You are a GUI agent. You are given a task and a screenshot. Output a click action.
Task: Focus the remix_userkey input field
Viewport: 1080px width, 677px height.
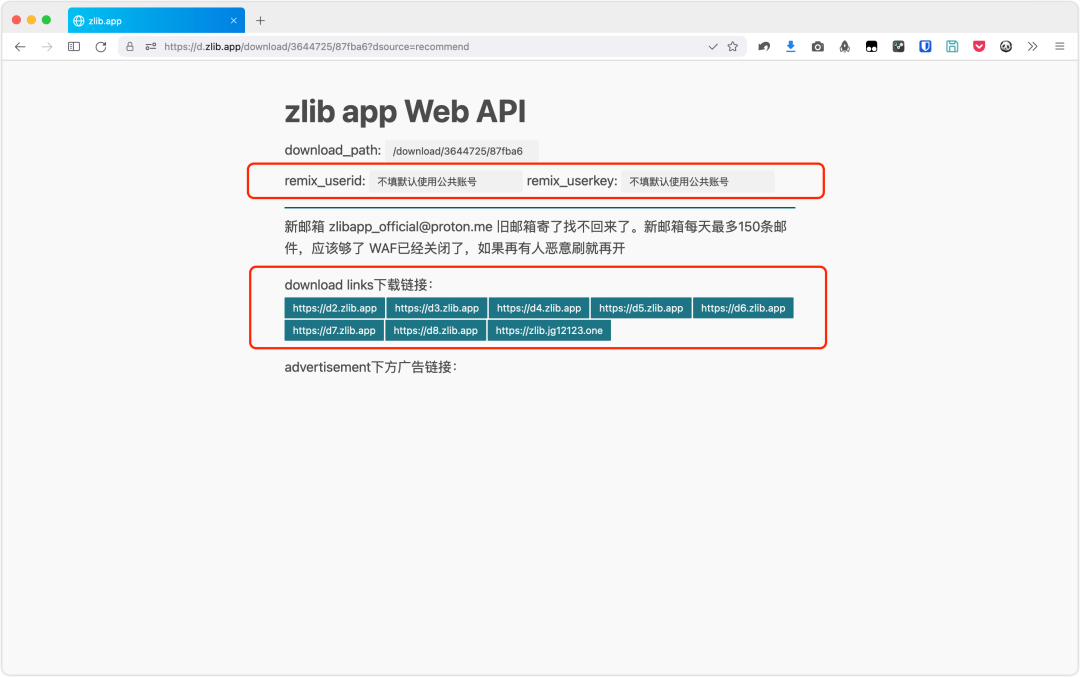coord(697,182)
